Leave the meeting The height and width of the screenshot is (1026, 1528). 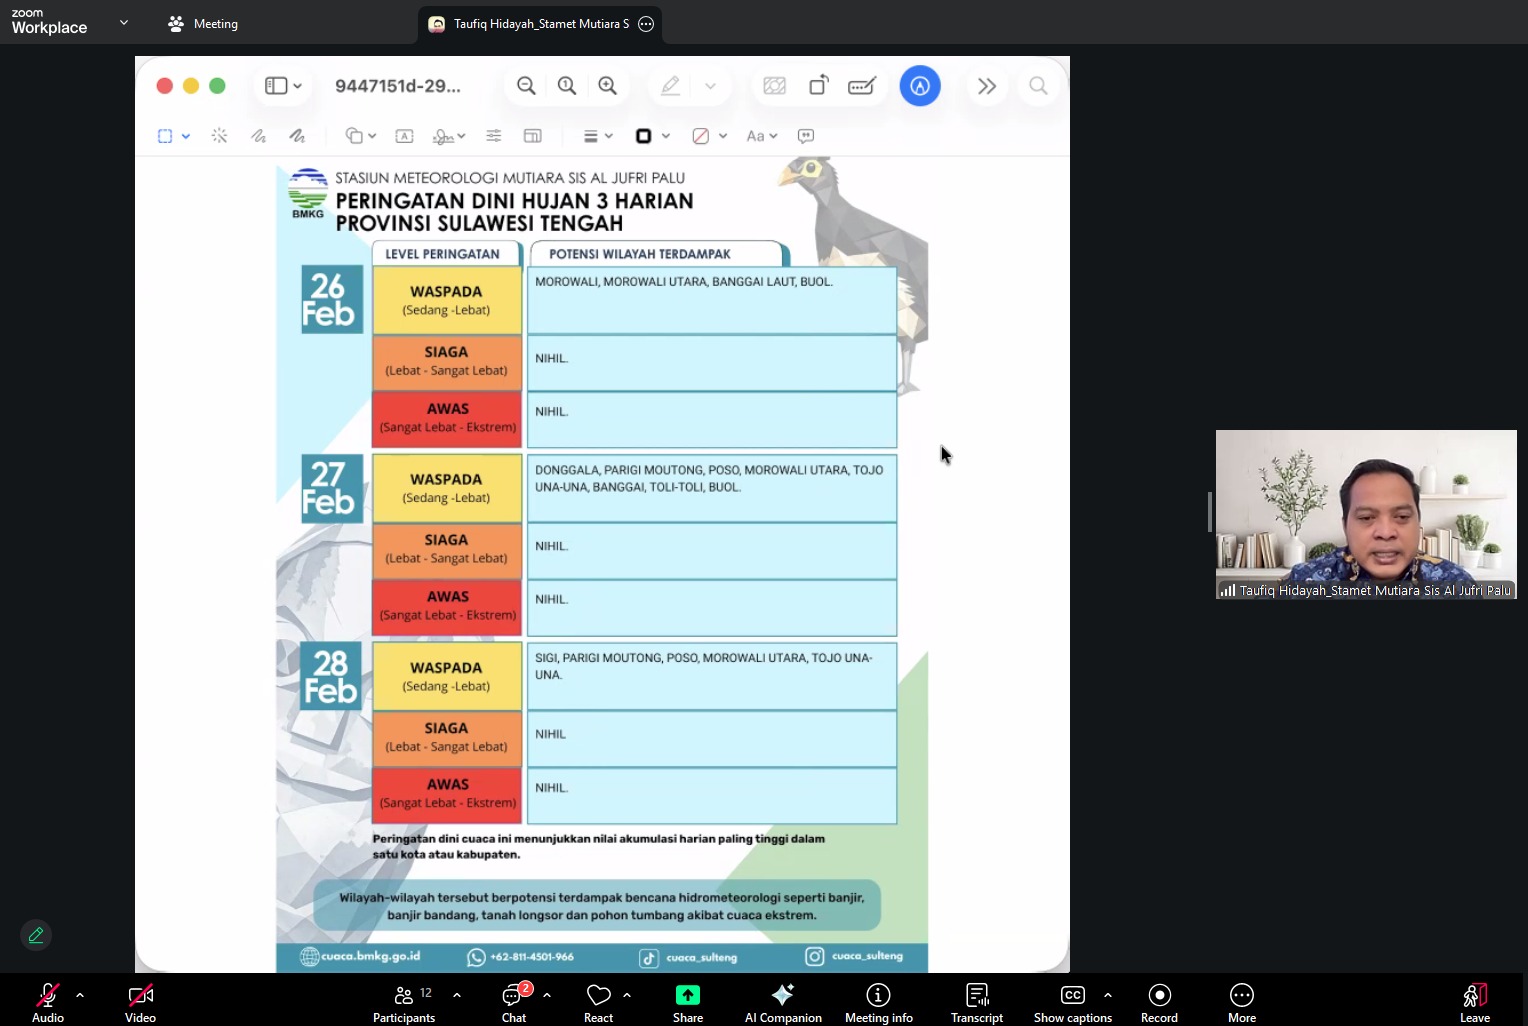[1474, 1002]
